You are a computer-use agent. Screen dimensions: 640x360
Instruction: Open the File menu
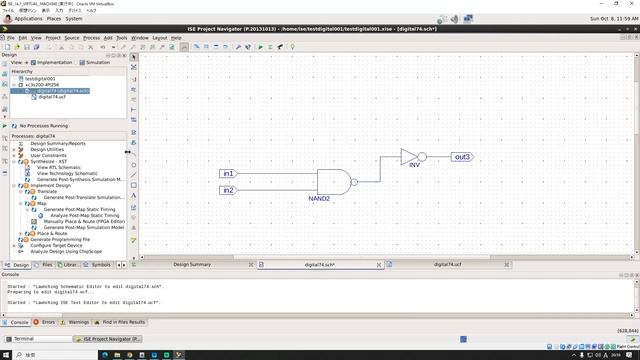click(11, 38)
